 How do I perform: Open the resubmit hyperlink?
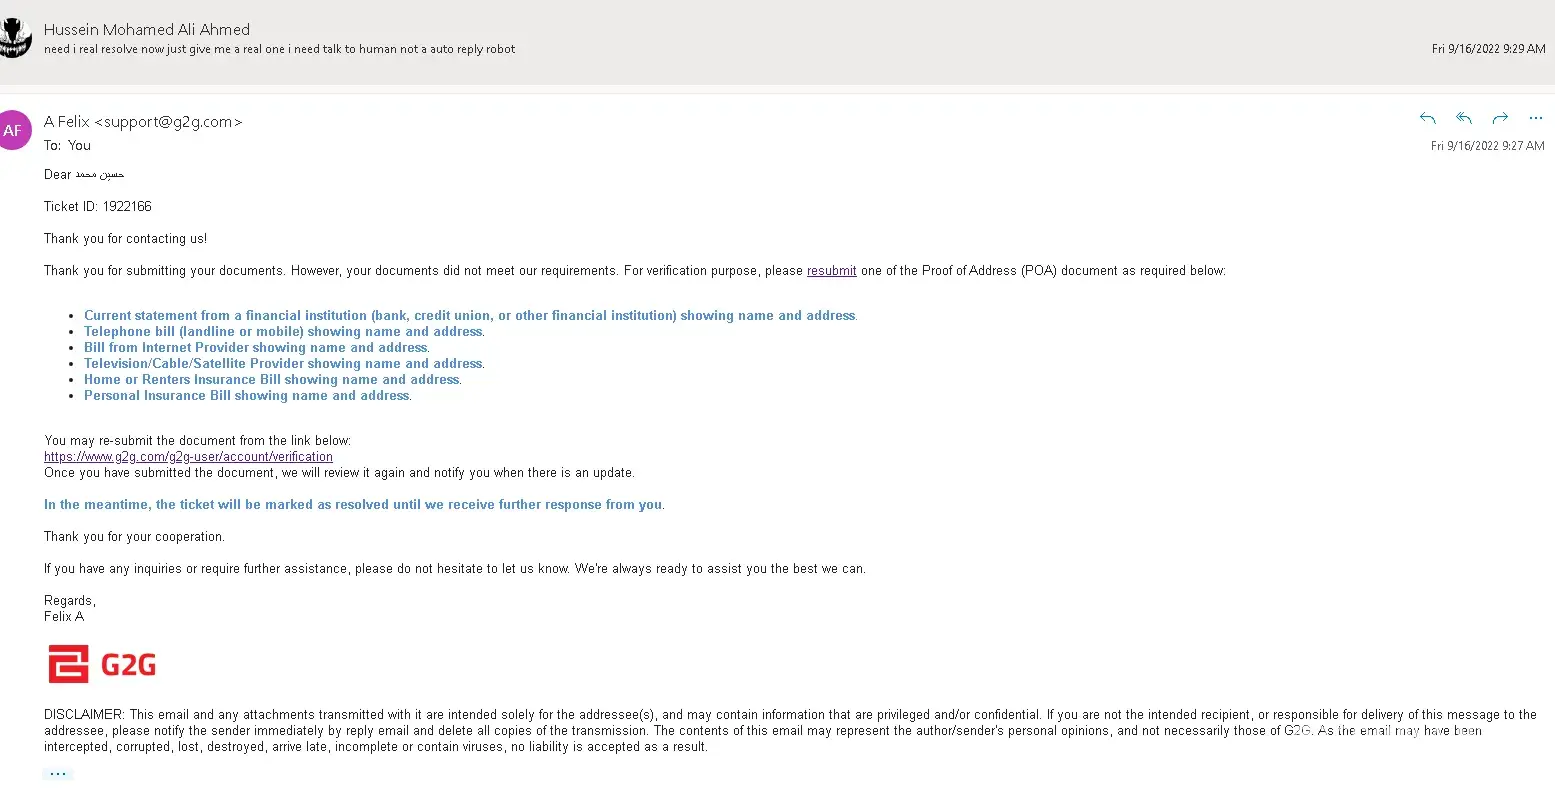pos(831,271)
